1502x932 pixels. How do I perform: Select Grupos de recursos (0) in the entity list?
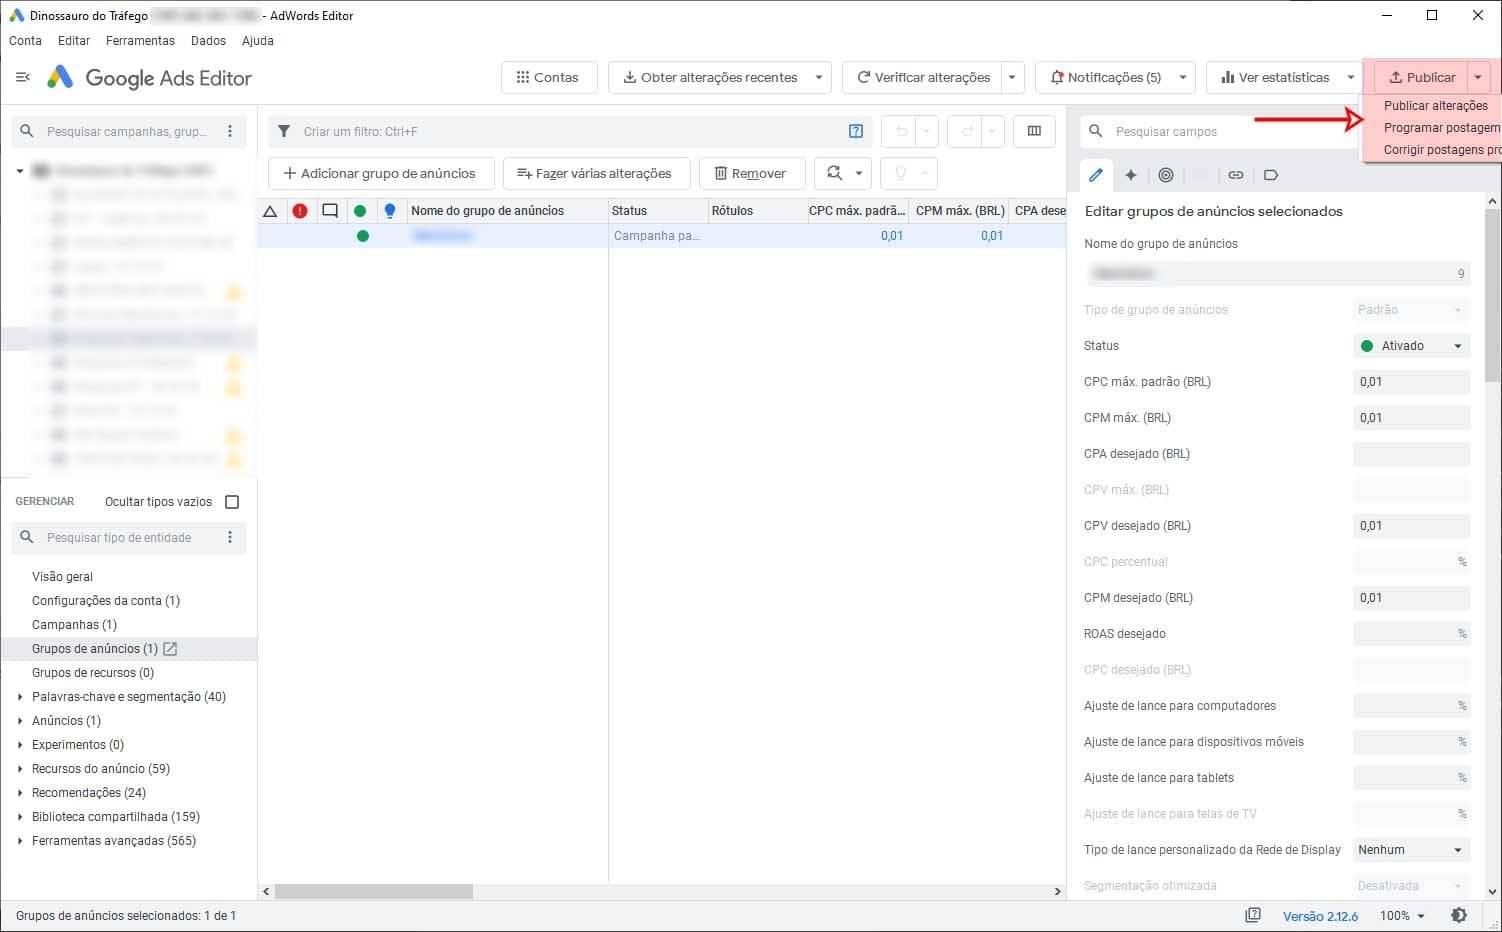pyautogui.click(x=93, y=673)
